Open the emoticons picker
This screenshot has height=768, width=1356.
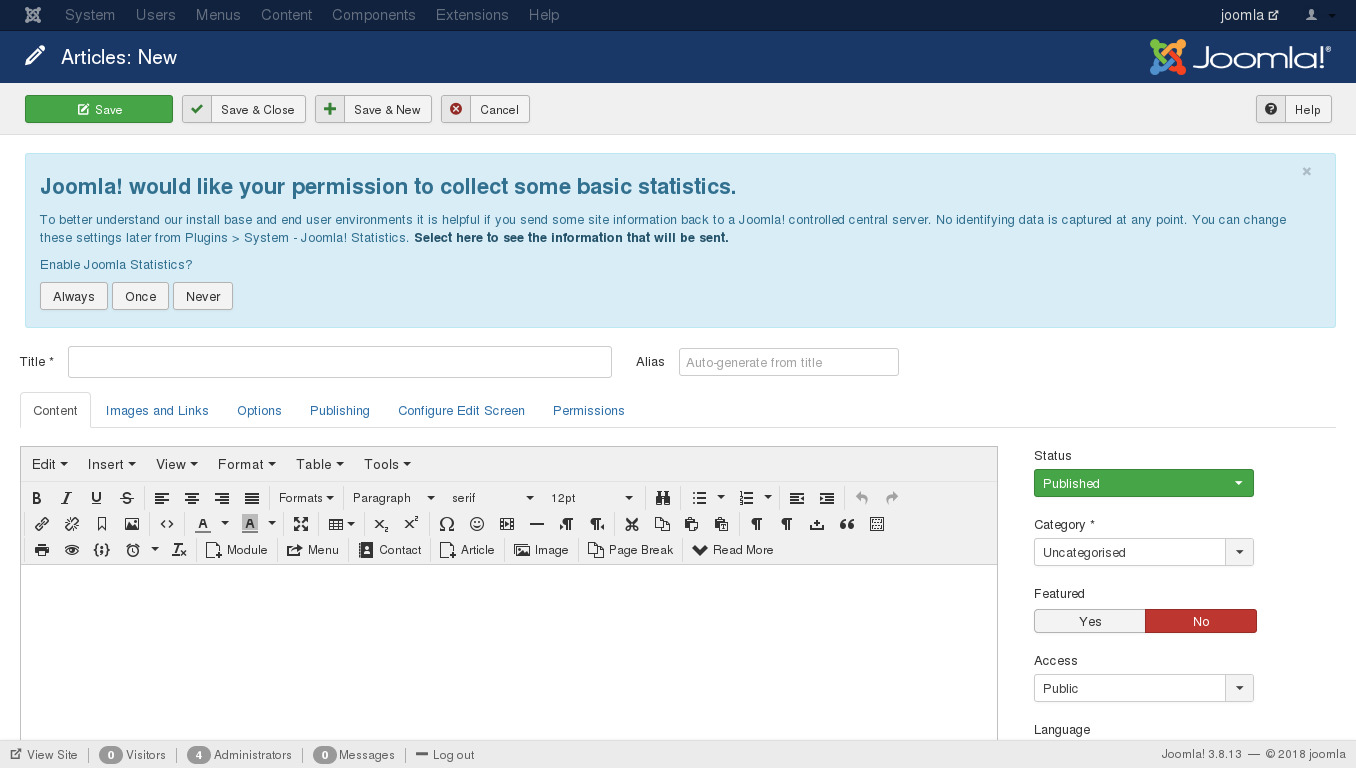click(477, 524)
